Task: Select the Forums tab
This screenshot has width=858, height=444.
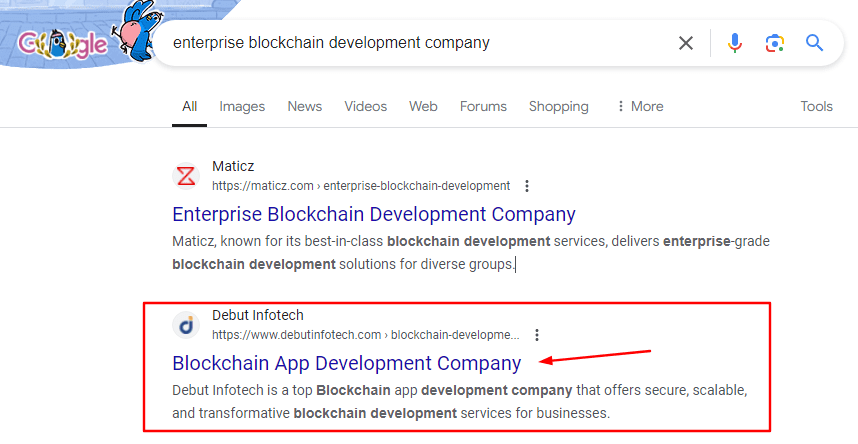Action: 483,106
